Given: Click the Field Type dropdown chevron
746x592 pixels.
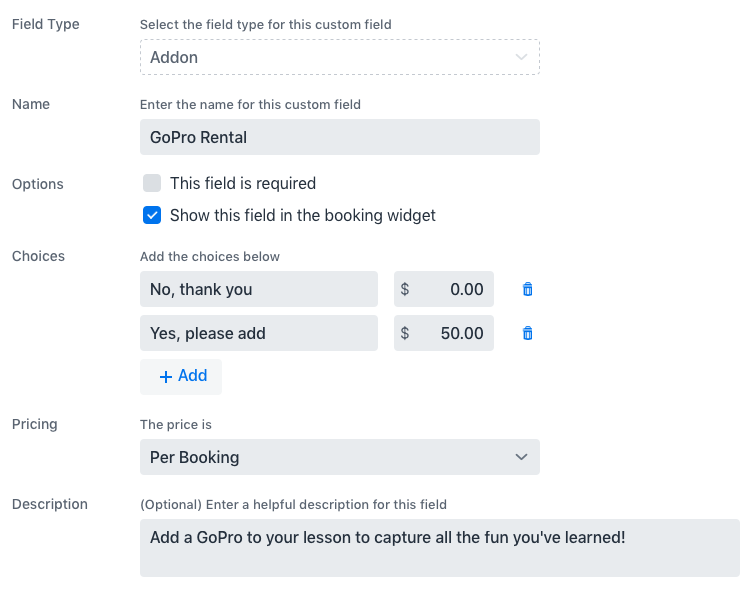Looking at the screenshot, I should (521, 57).
